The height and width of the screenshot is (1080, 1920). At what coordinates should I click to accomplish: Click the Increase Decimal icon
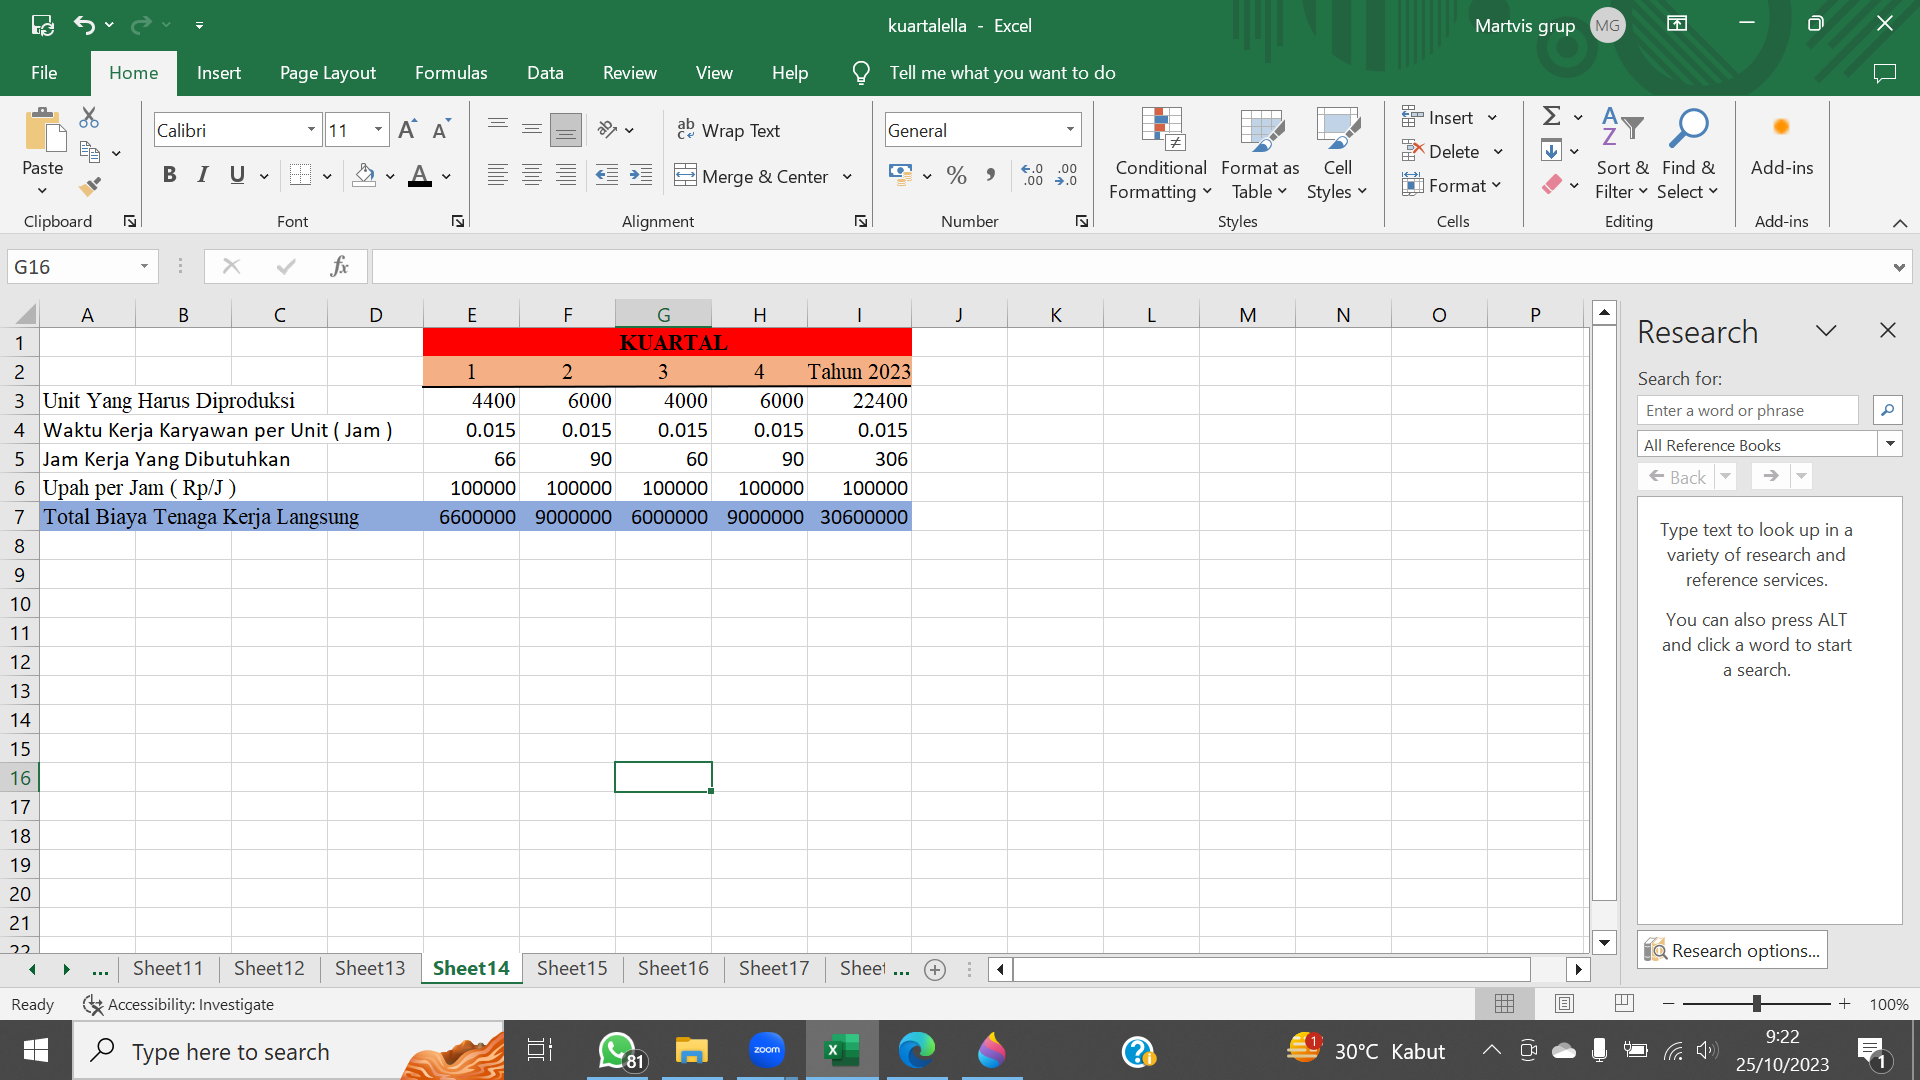tap(1032, 176)
